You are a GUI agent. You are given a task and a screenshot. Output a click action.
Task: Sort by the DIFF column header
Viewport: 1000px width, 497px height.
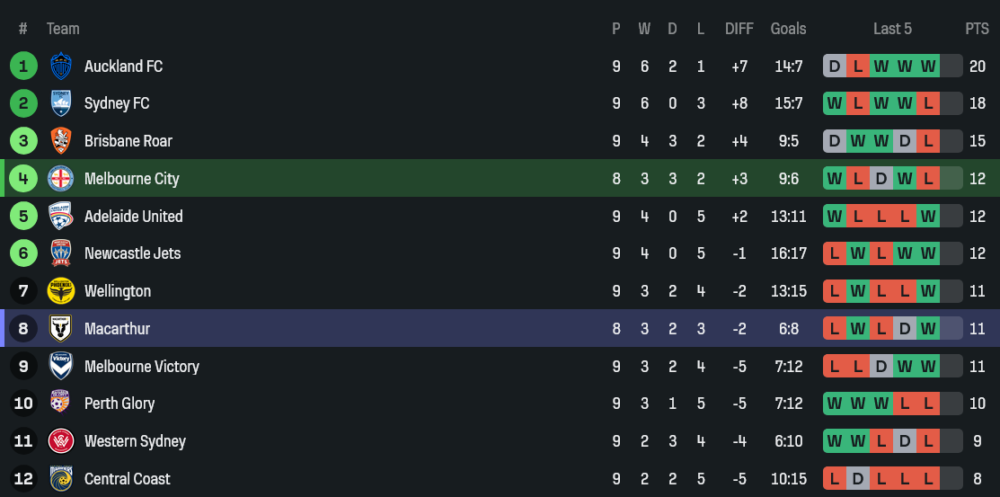pos(739,29)
